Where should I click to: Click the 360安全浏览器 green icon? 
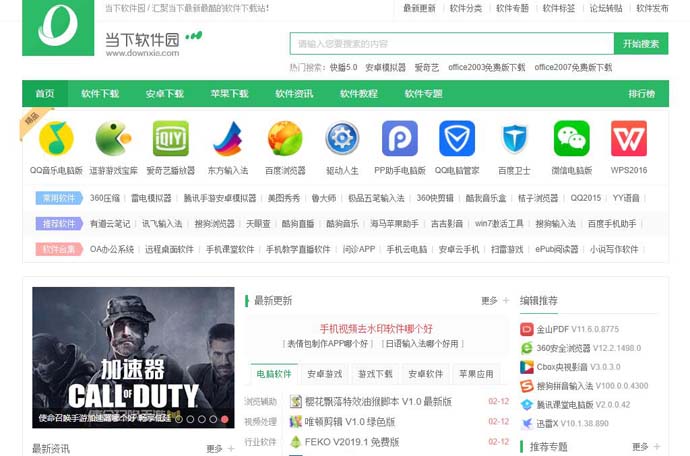coord(526,348)
